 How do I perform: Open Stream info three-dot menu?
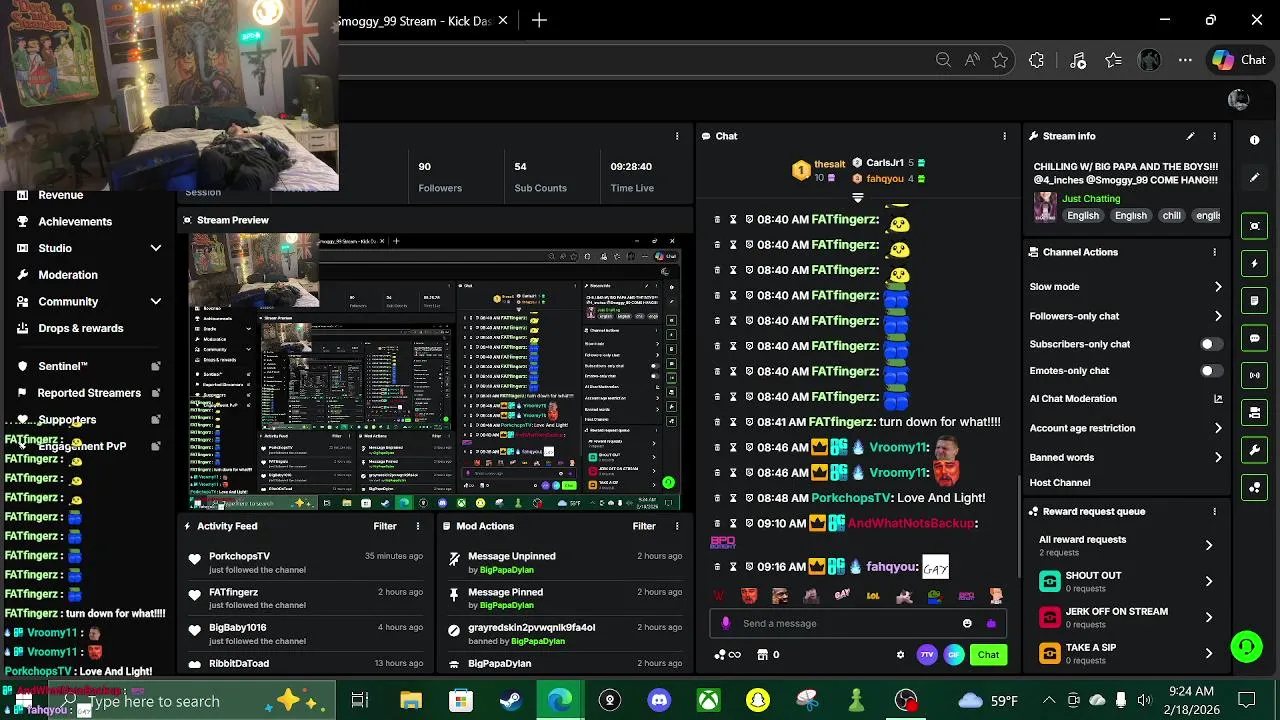pos(1214,136)
